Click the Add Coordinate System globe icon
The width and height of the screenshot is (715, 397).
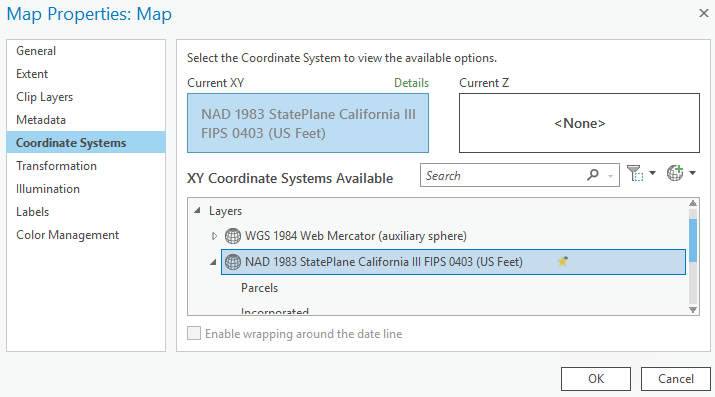click(x=675, y=173)
